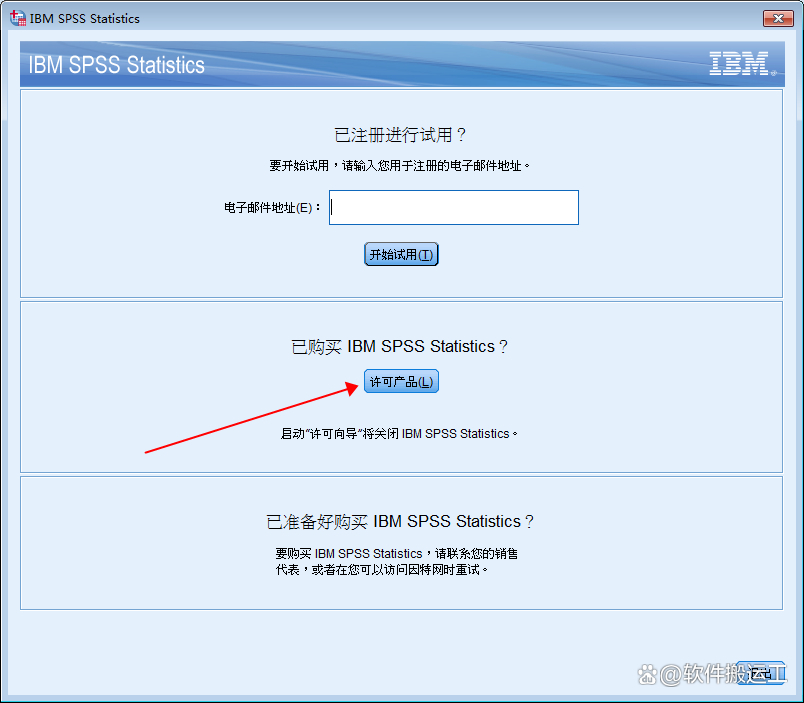The height and width of the screenshot is (703, 804).
Task: Focus the email address input field
Action: pos(454,207)
